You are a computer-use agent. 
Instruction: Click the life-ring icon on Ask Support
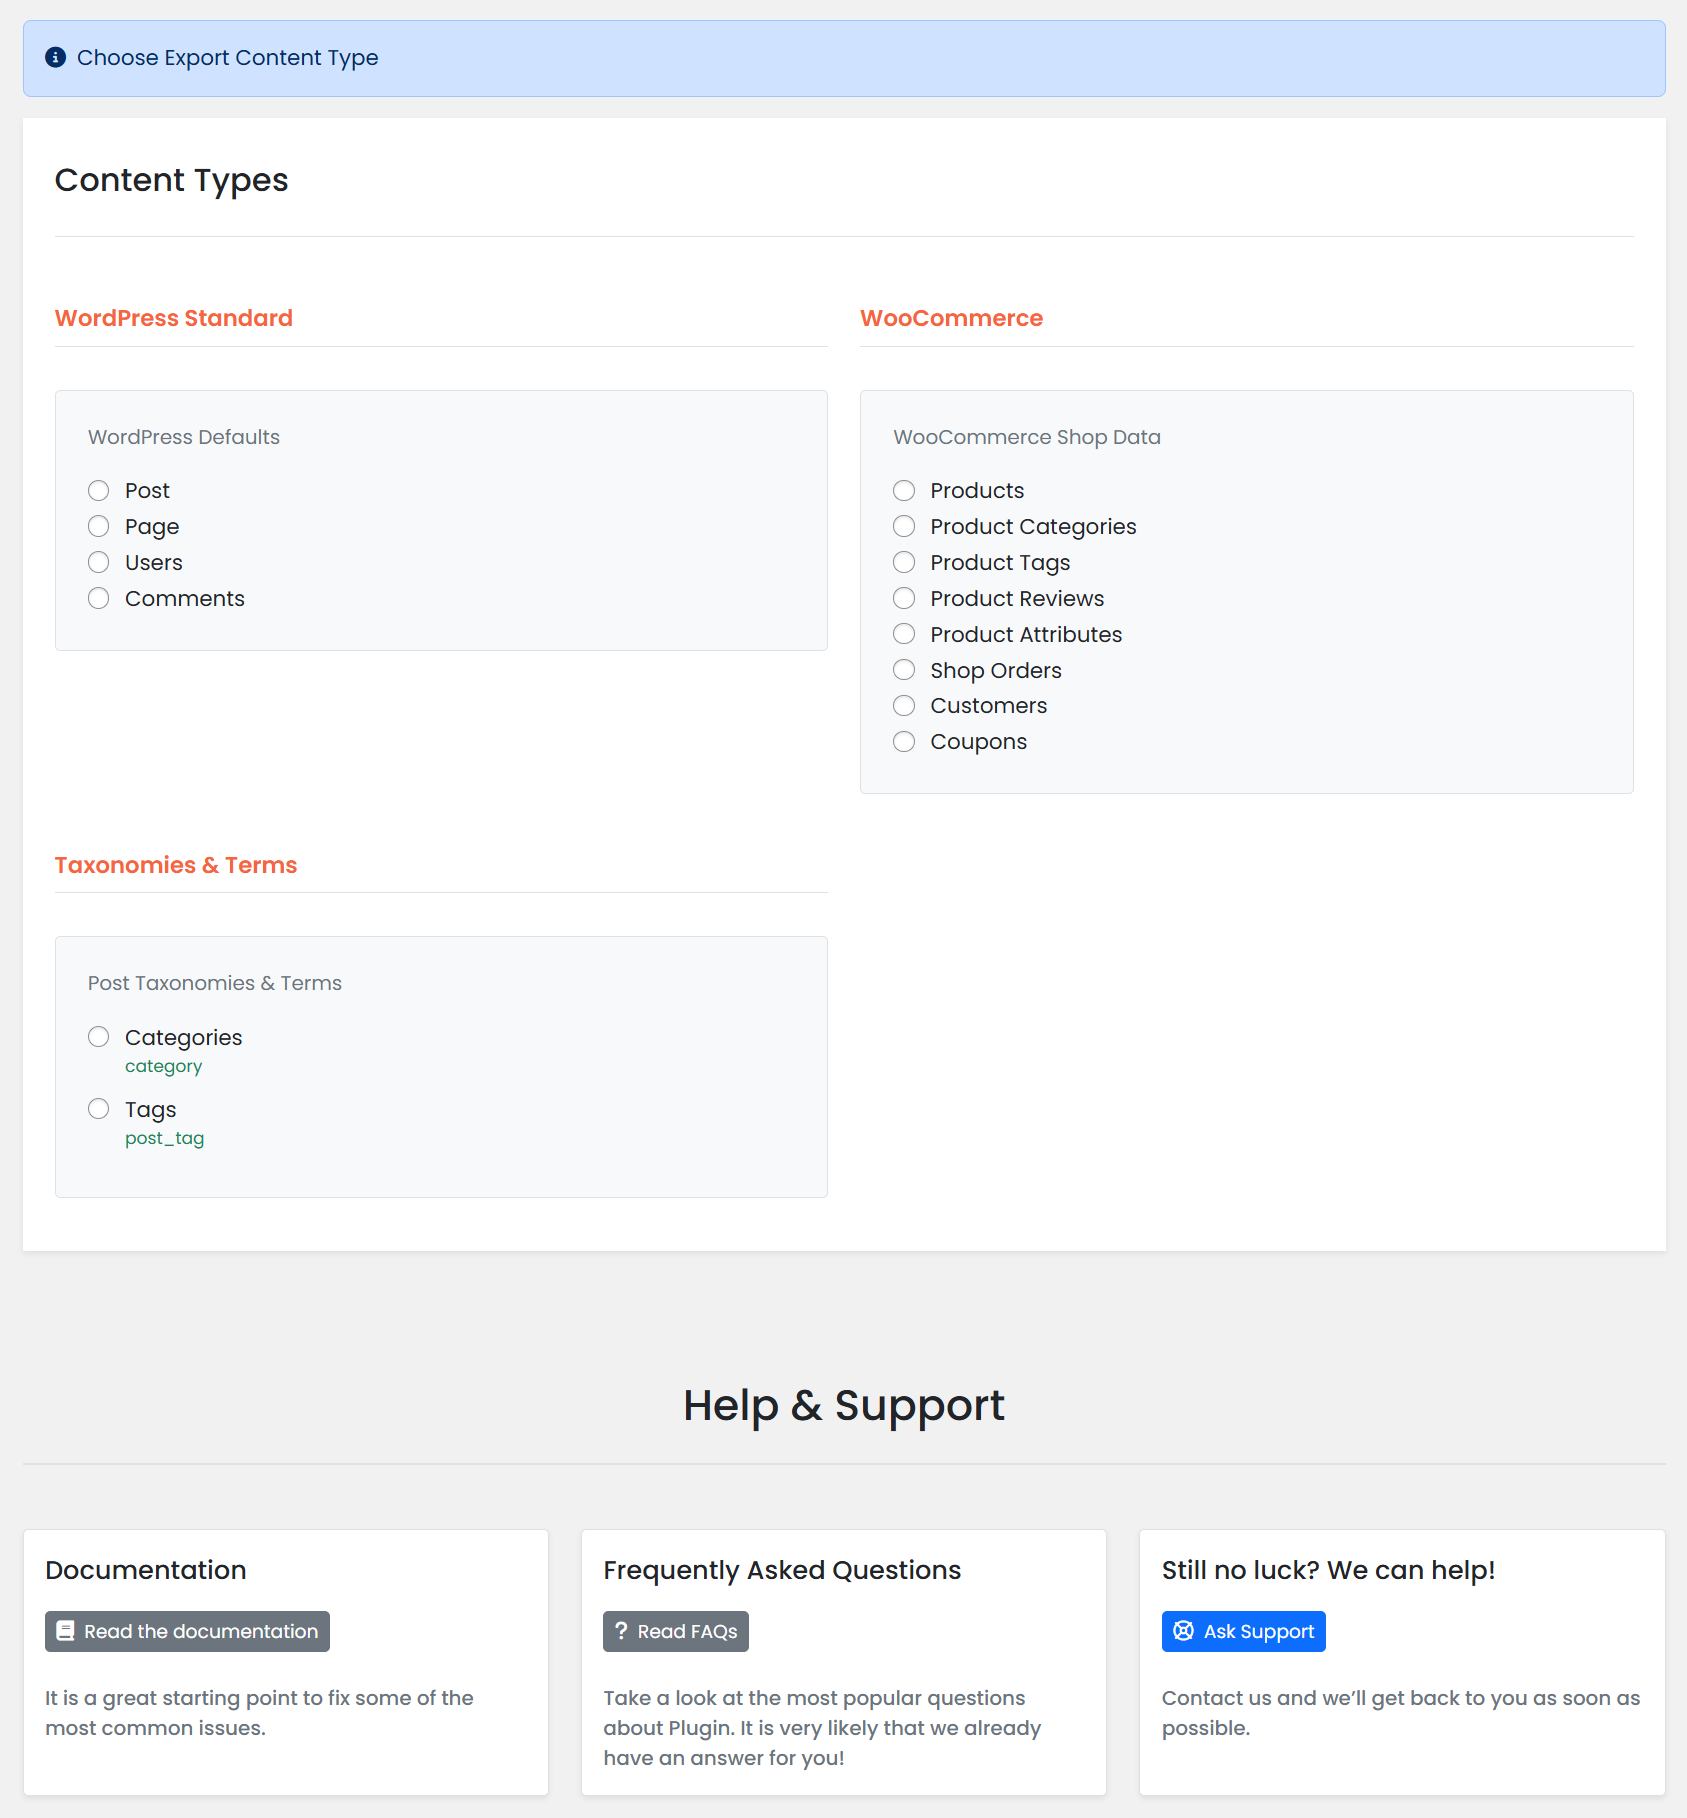point(1183,1631)
